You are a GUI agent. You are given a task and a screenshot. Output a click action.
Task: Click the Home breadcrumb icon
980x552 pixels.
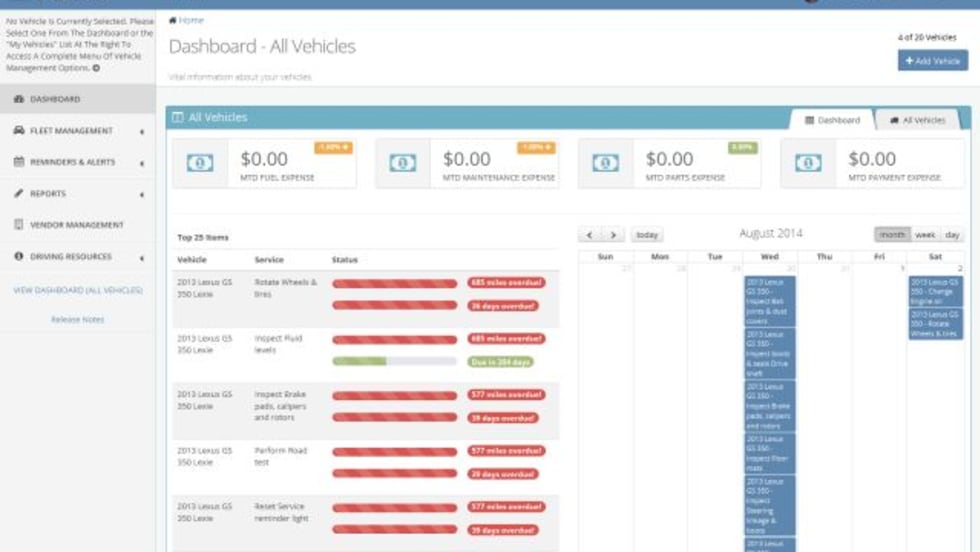pyautogui.click(x=173, y=20)
